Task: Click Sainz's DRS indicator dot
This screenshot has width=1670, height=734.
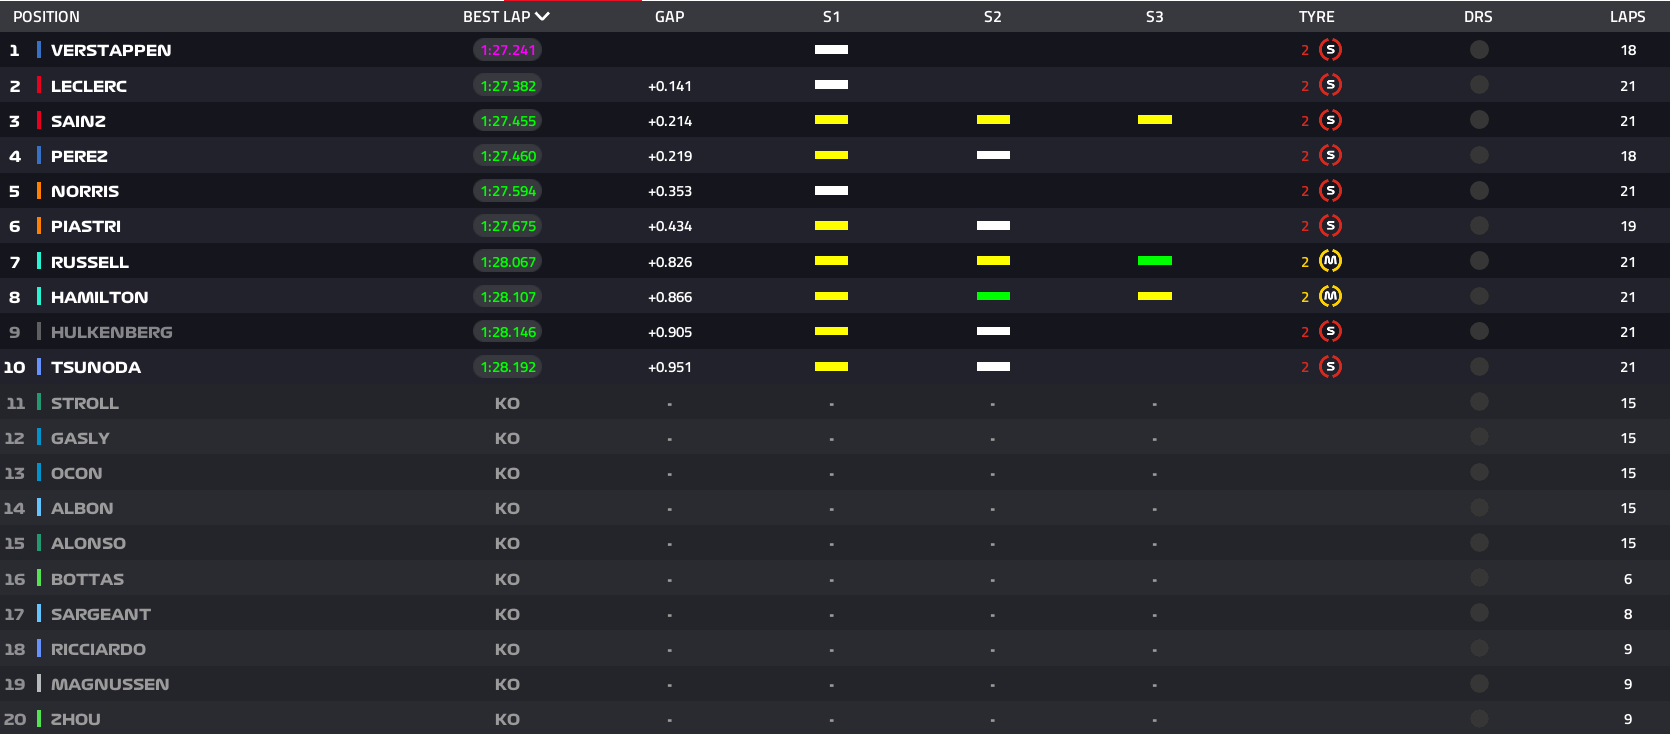Action: point(1479,120)
